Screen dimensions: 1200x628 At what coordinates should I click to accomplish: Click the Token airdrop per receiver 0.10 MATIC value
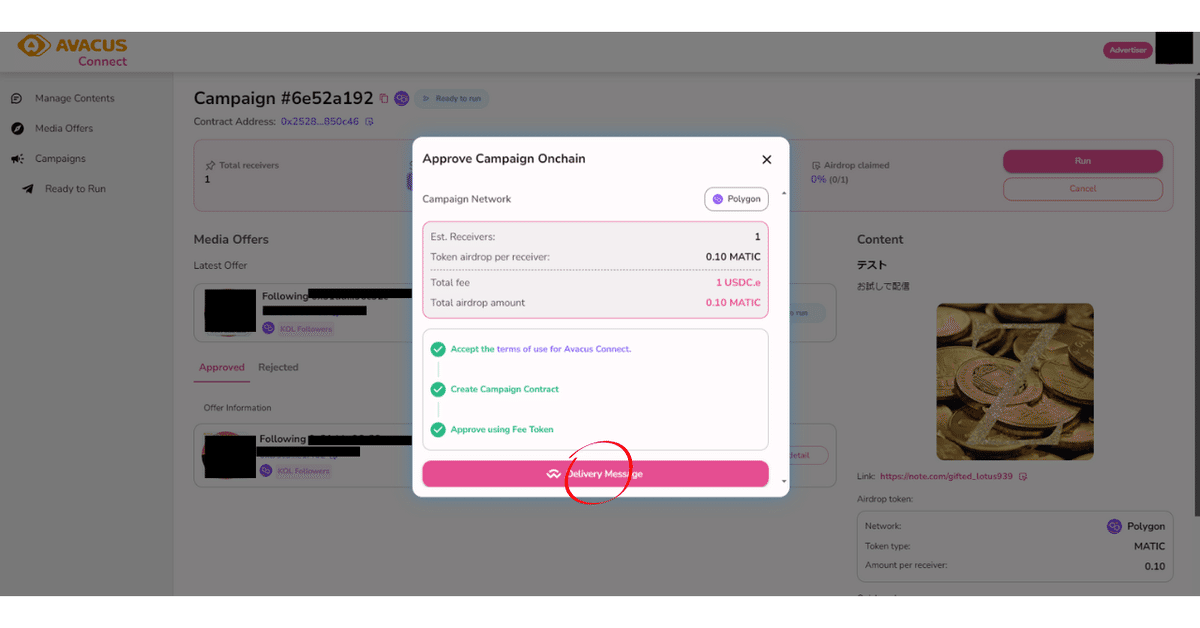pyautogui.click(x=733, y=257)
